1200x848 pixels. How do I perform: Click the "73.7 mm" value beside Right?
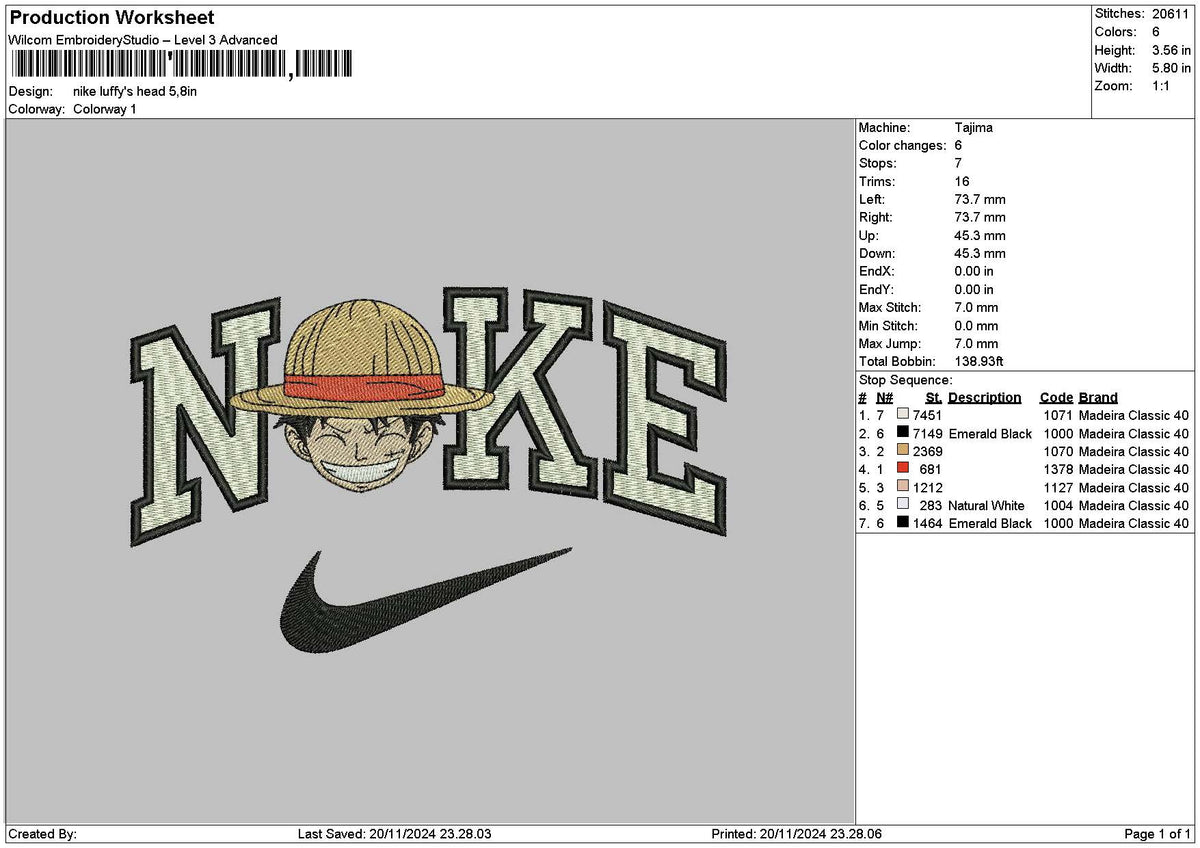pyautogui.click(x=980, y=217)
